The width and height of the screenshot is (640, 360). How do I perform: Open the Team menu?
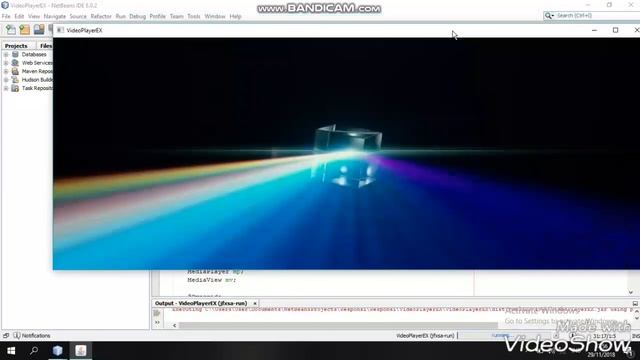tap(177, 16)
